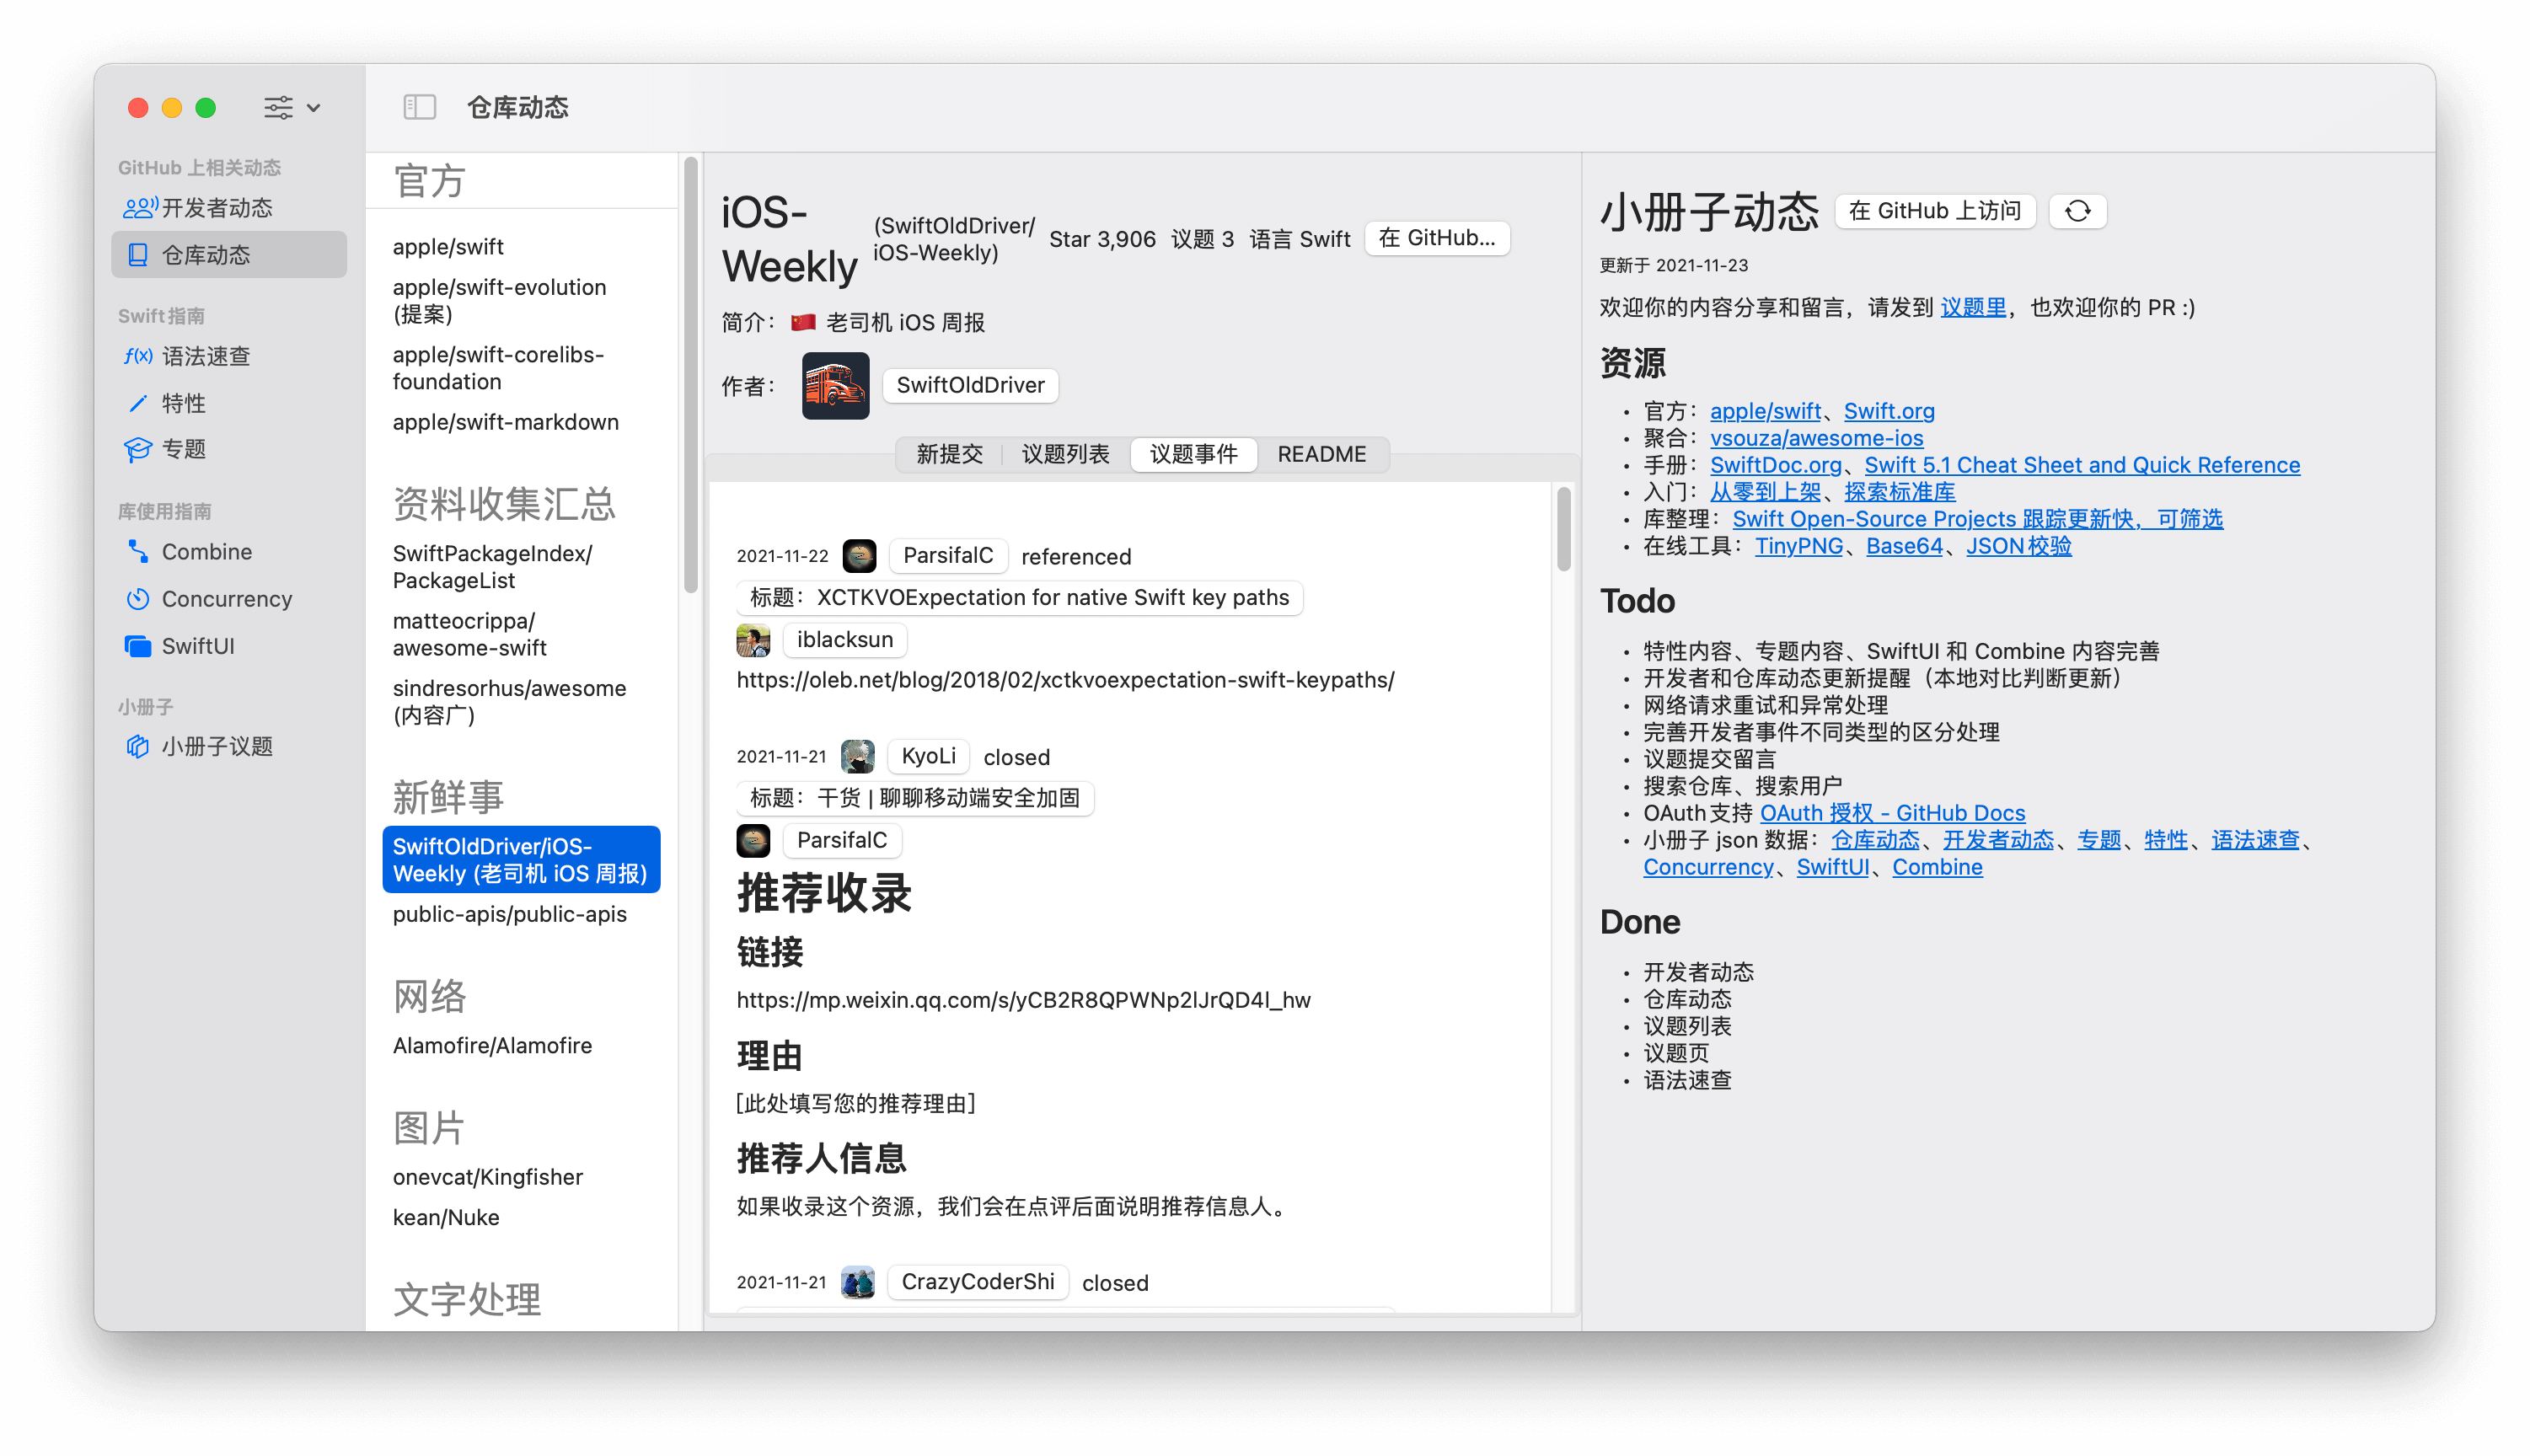
Task: Toggle the sidebar panel icon
Action: click(x=419, y=107)
